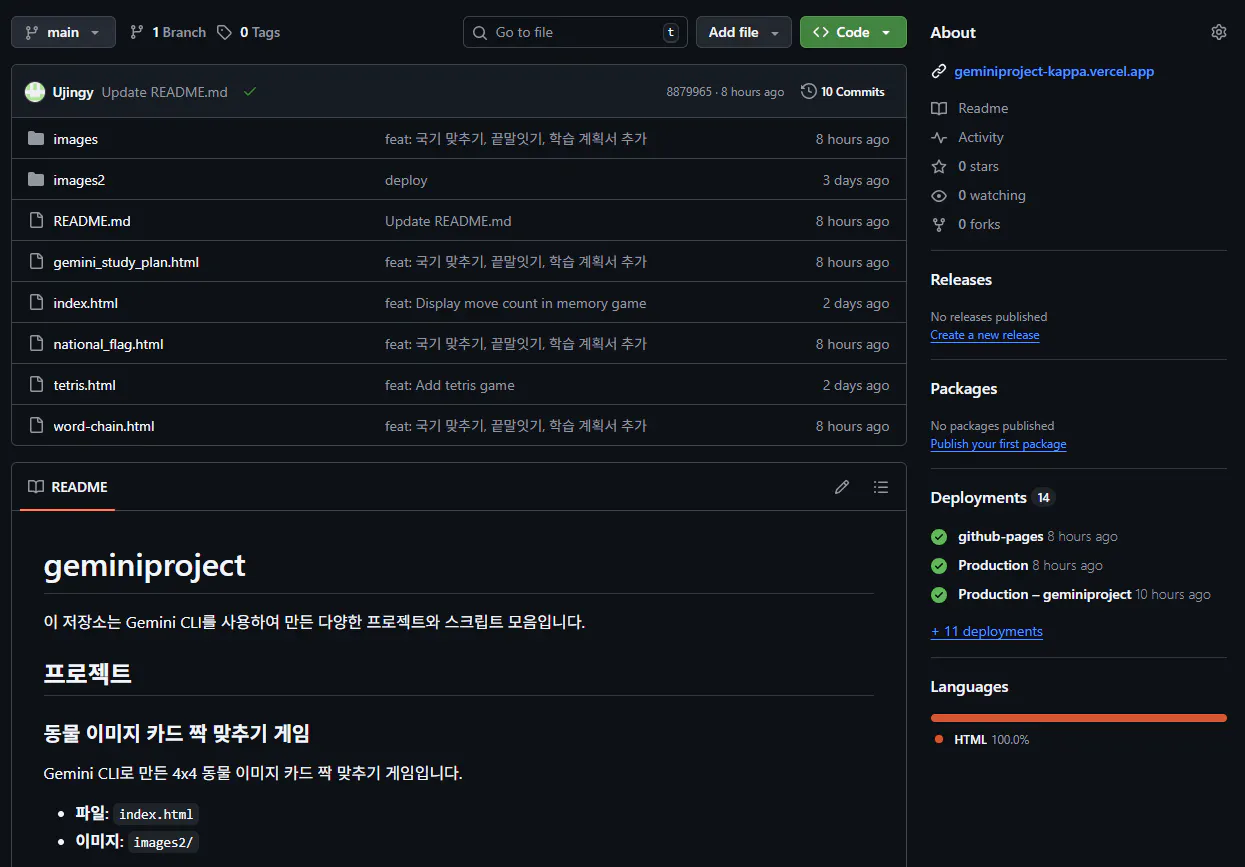Image resolution: width=1245 pixels, height=867 pixels.
Task: Open the index.html file row
Action: (459, 303)
